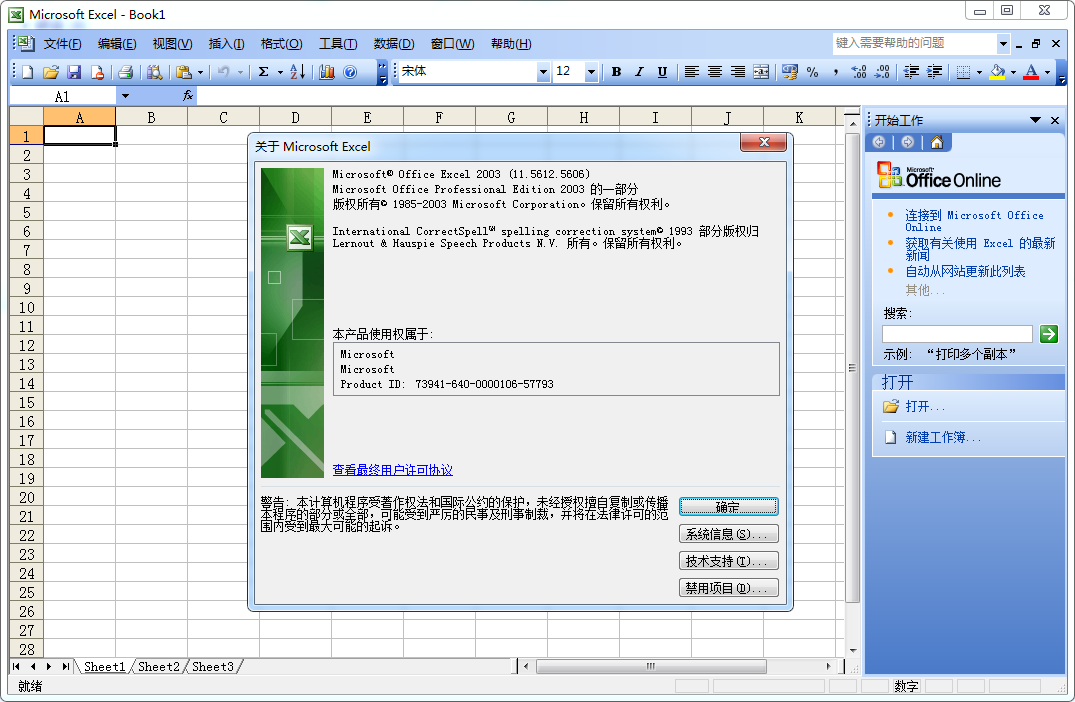Open Font Color palette arrow
The image size is (1075, 702).
pos(1048,72)
